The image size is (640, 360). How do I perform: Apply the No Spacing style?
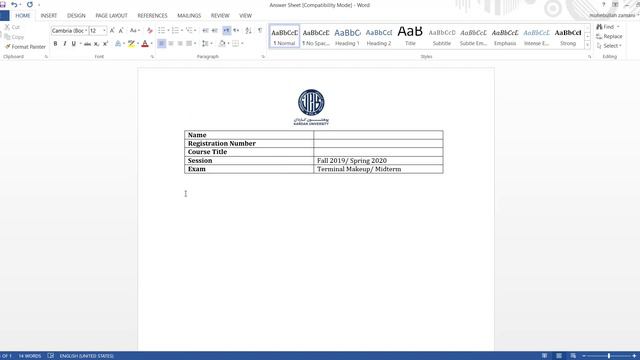click(x=316, y=36)
